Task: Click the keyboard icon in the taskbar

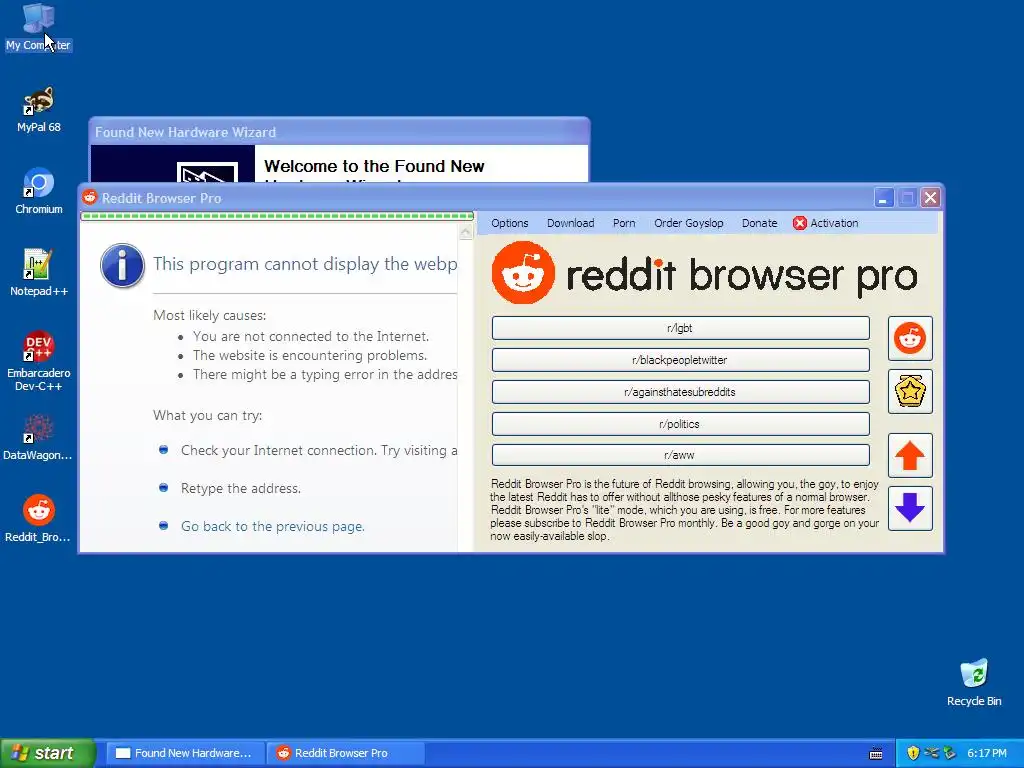Action: [876, 754]
